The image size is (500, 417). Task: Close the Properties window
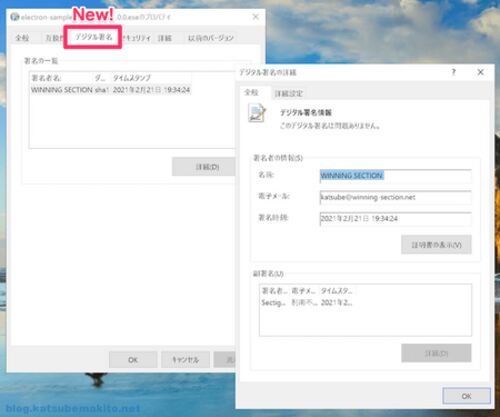[256, 16]
